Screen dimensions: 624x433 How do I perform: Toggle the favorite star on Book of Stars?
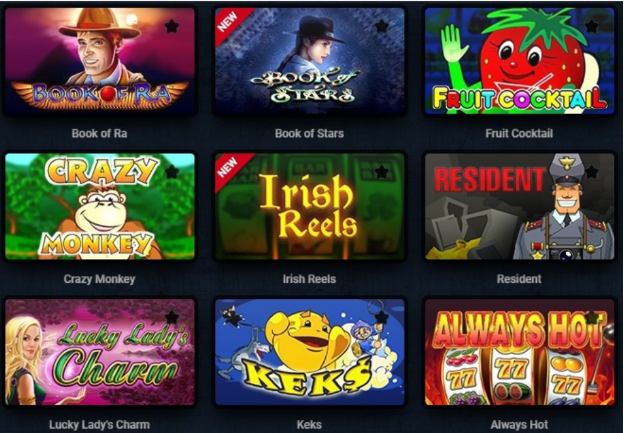382,26
